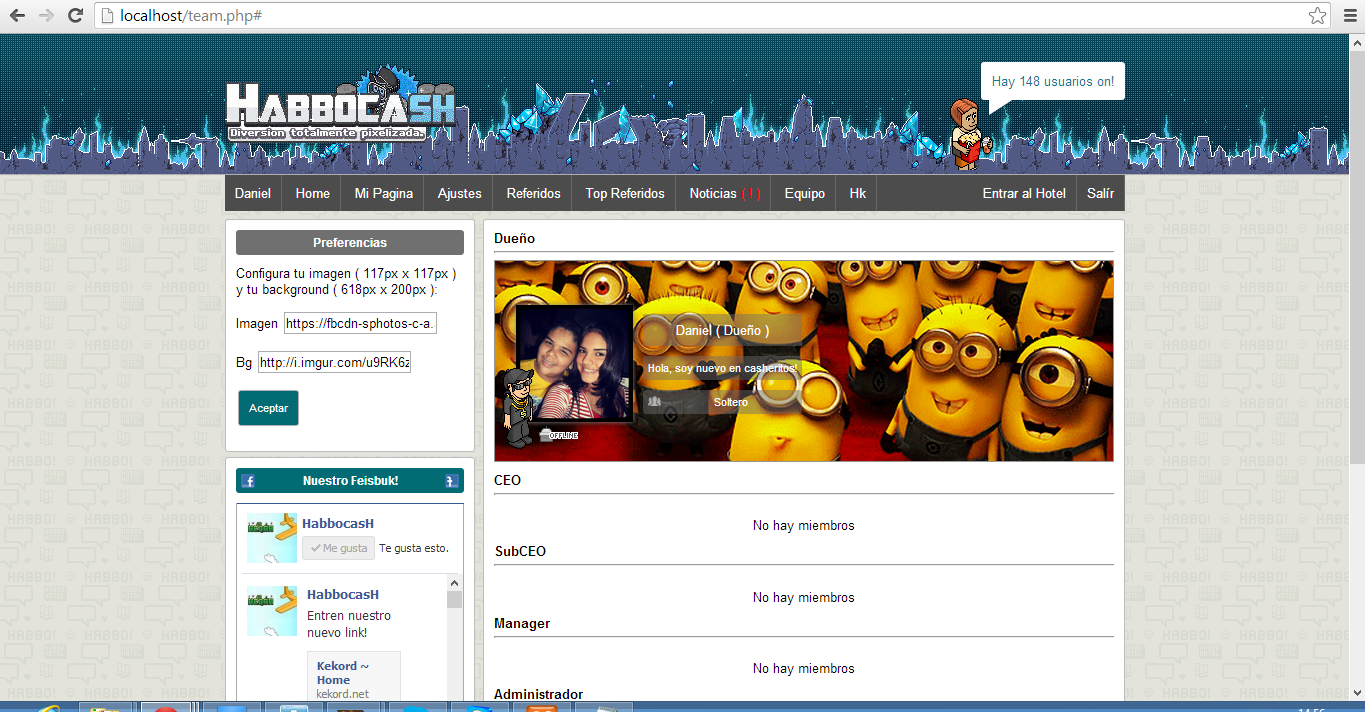Image resolution: width=1365 pixels, height=712 pixels.
Task: Bookmark this page using the star icon
Action: pyautogui.click(x=1318, y=16)
